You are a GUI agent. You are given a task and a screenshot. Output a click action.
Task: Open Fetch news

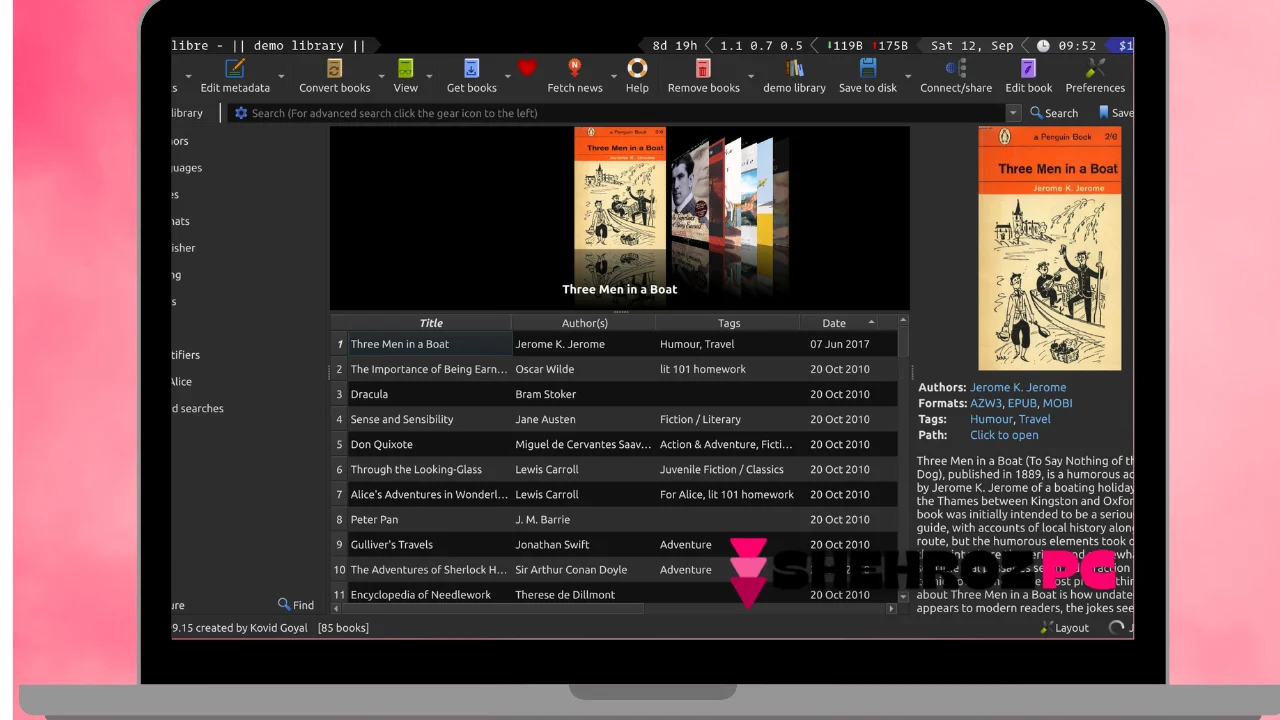pos(575,76)
